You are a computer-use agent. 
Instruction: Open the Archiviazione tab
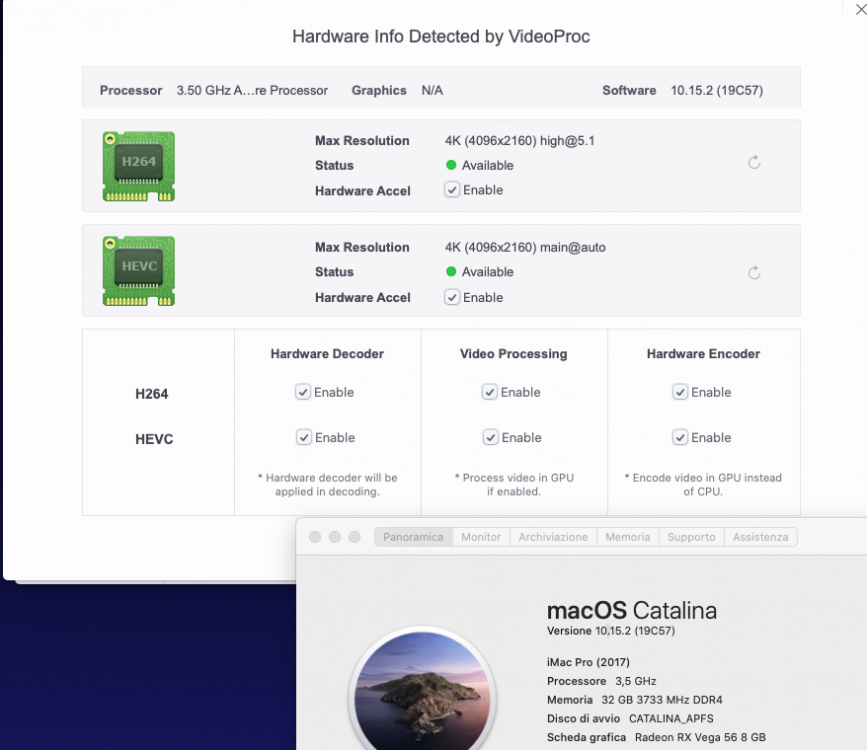pyautogui.click(x=553, y=537)
